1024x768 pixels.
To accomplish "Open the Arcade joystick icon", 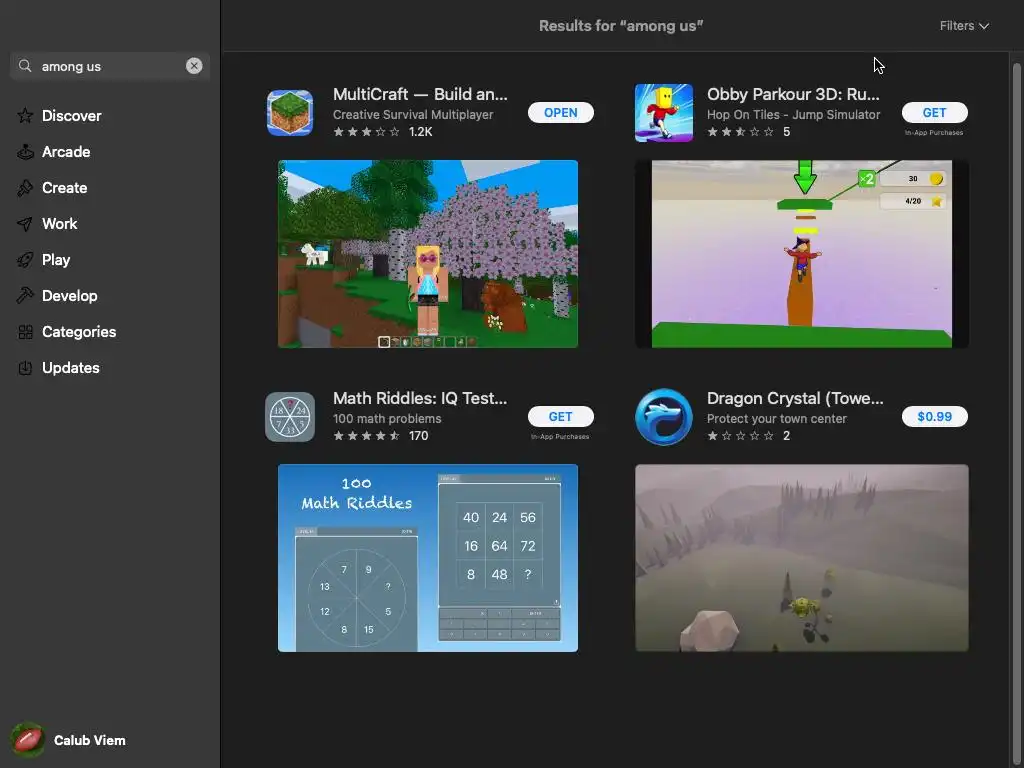I will [x=25, y=152].
